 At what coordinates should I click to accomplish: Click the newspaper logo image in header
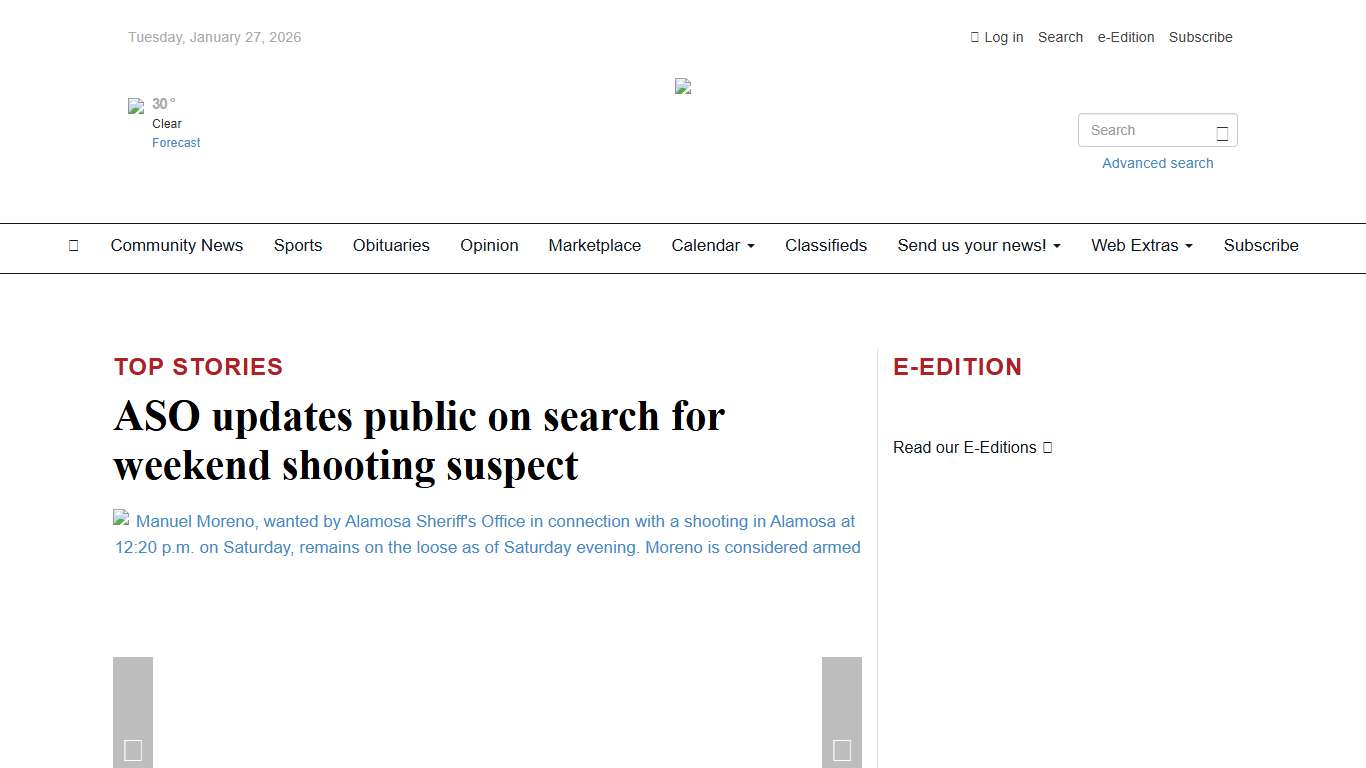[683, 87]
